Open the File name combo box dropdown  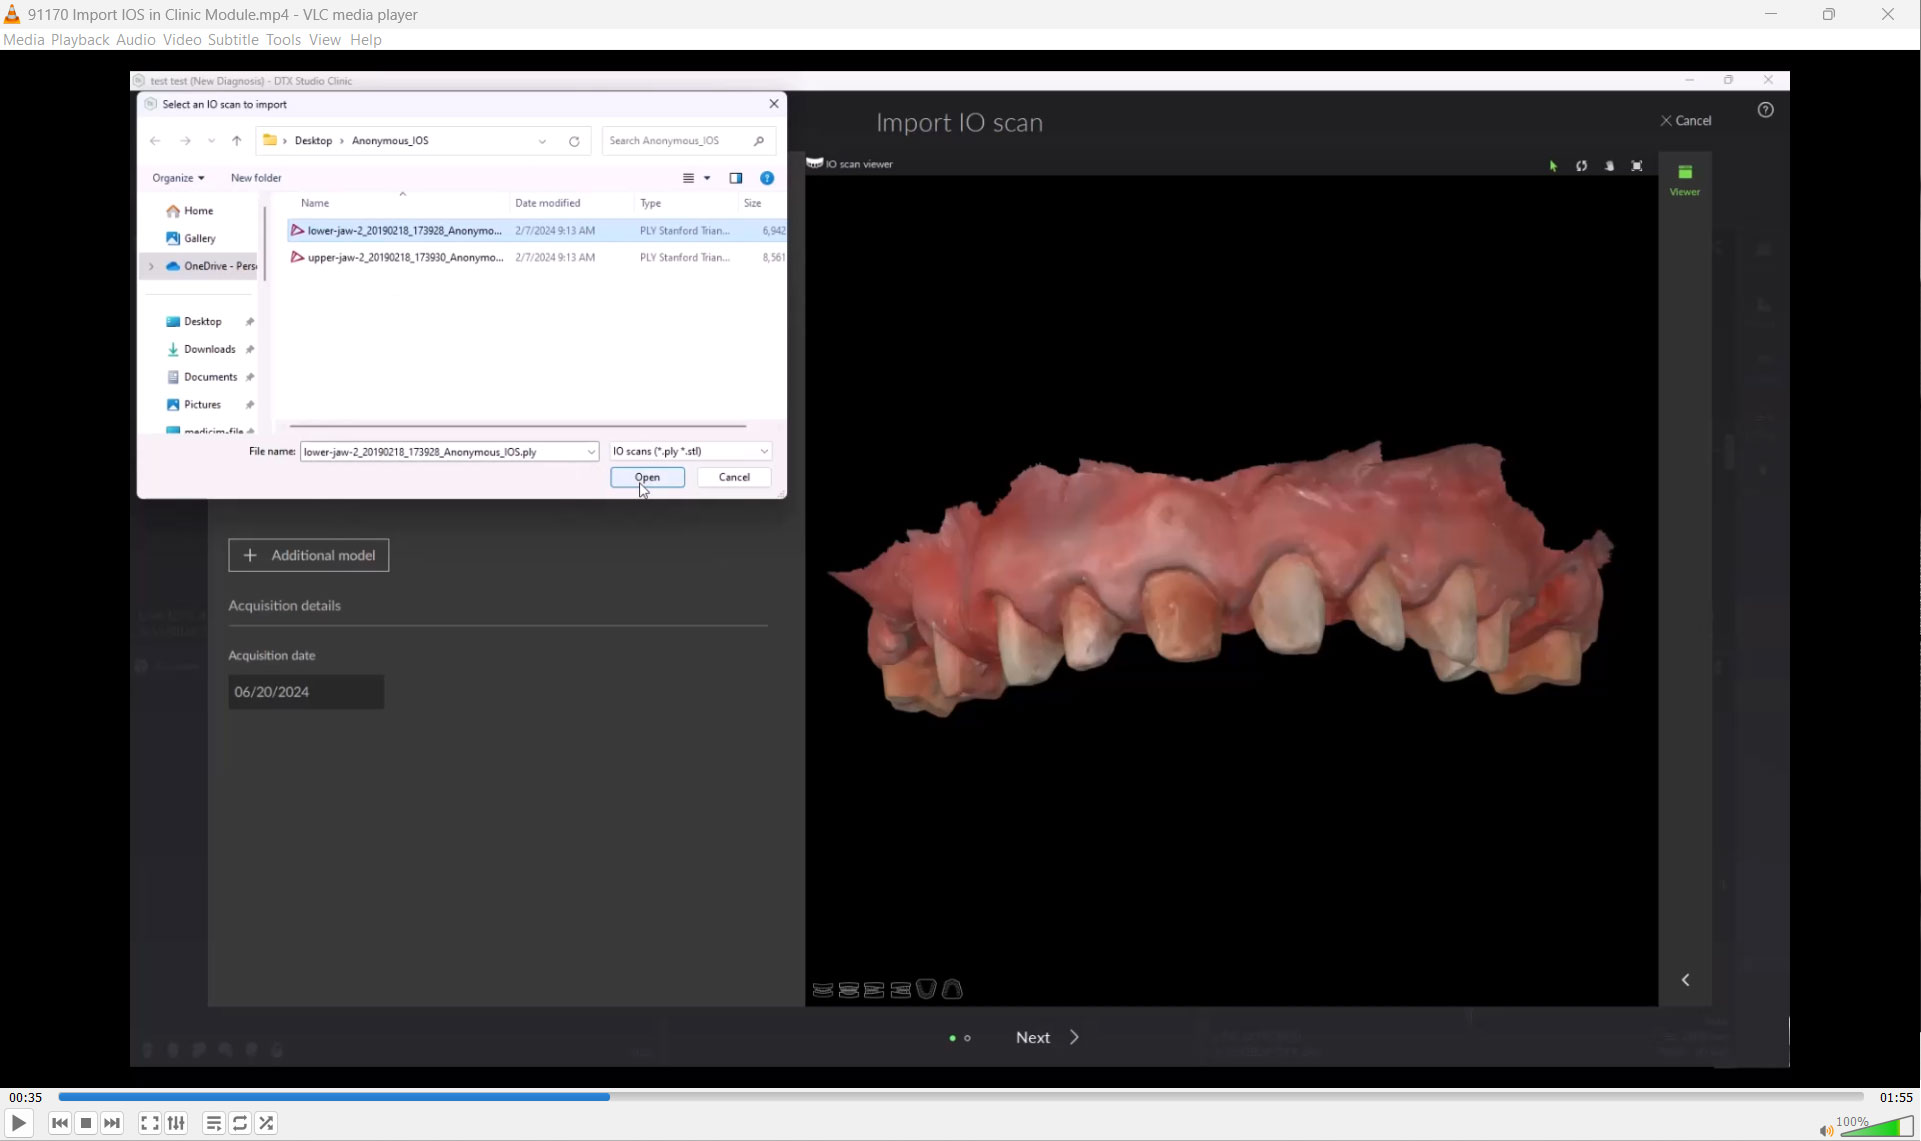coord(591,452)
